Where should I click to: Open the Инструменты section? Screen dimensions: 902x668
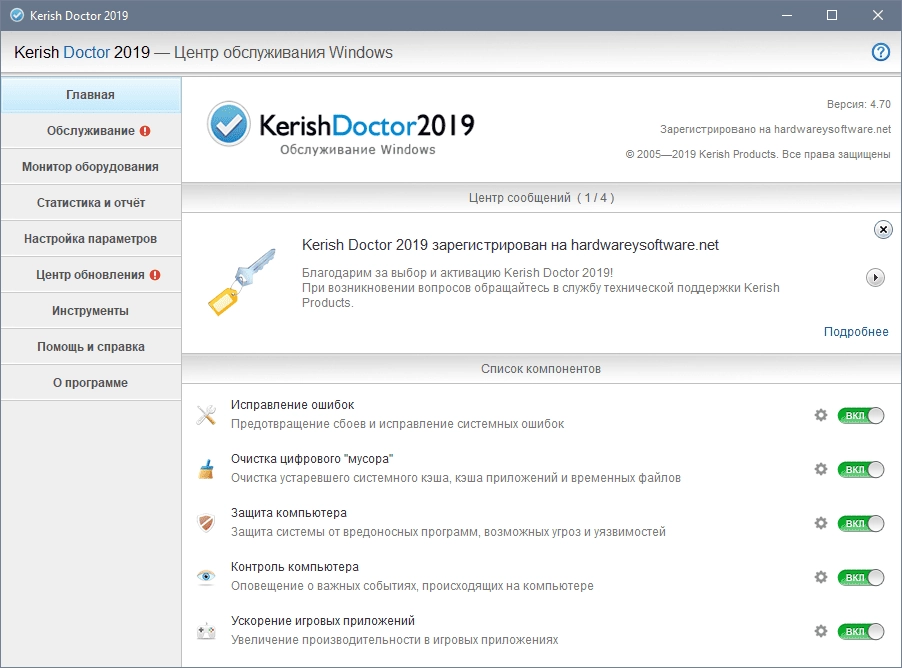90,311
